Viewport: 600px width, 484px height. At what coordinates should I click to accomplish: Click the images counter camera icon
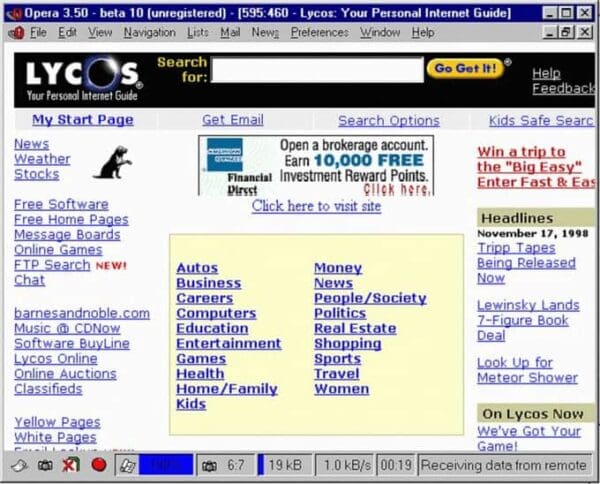[x=209, y=465]
